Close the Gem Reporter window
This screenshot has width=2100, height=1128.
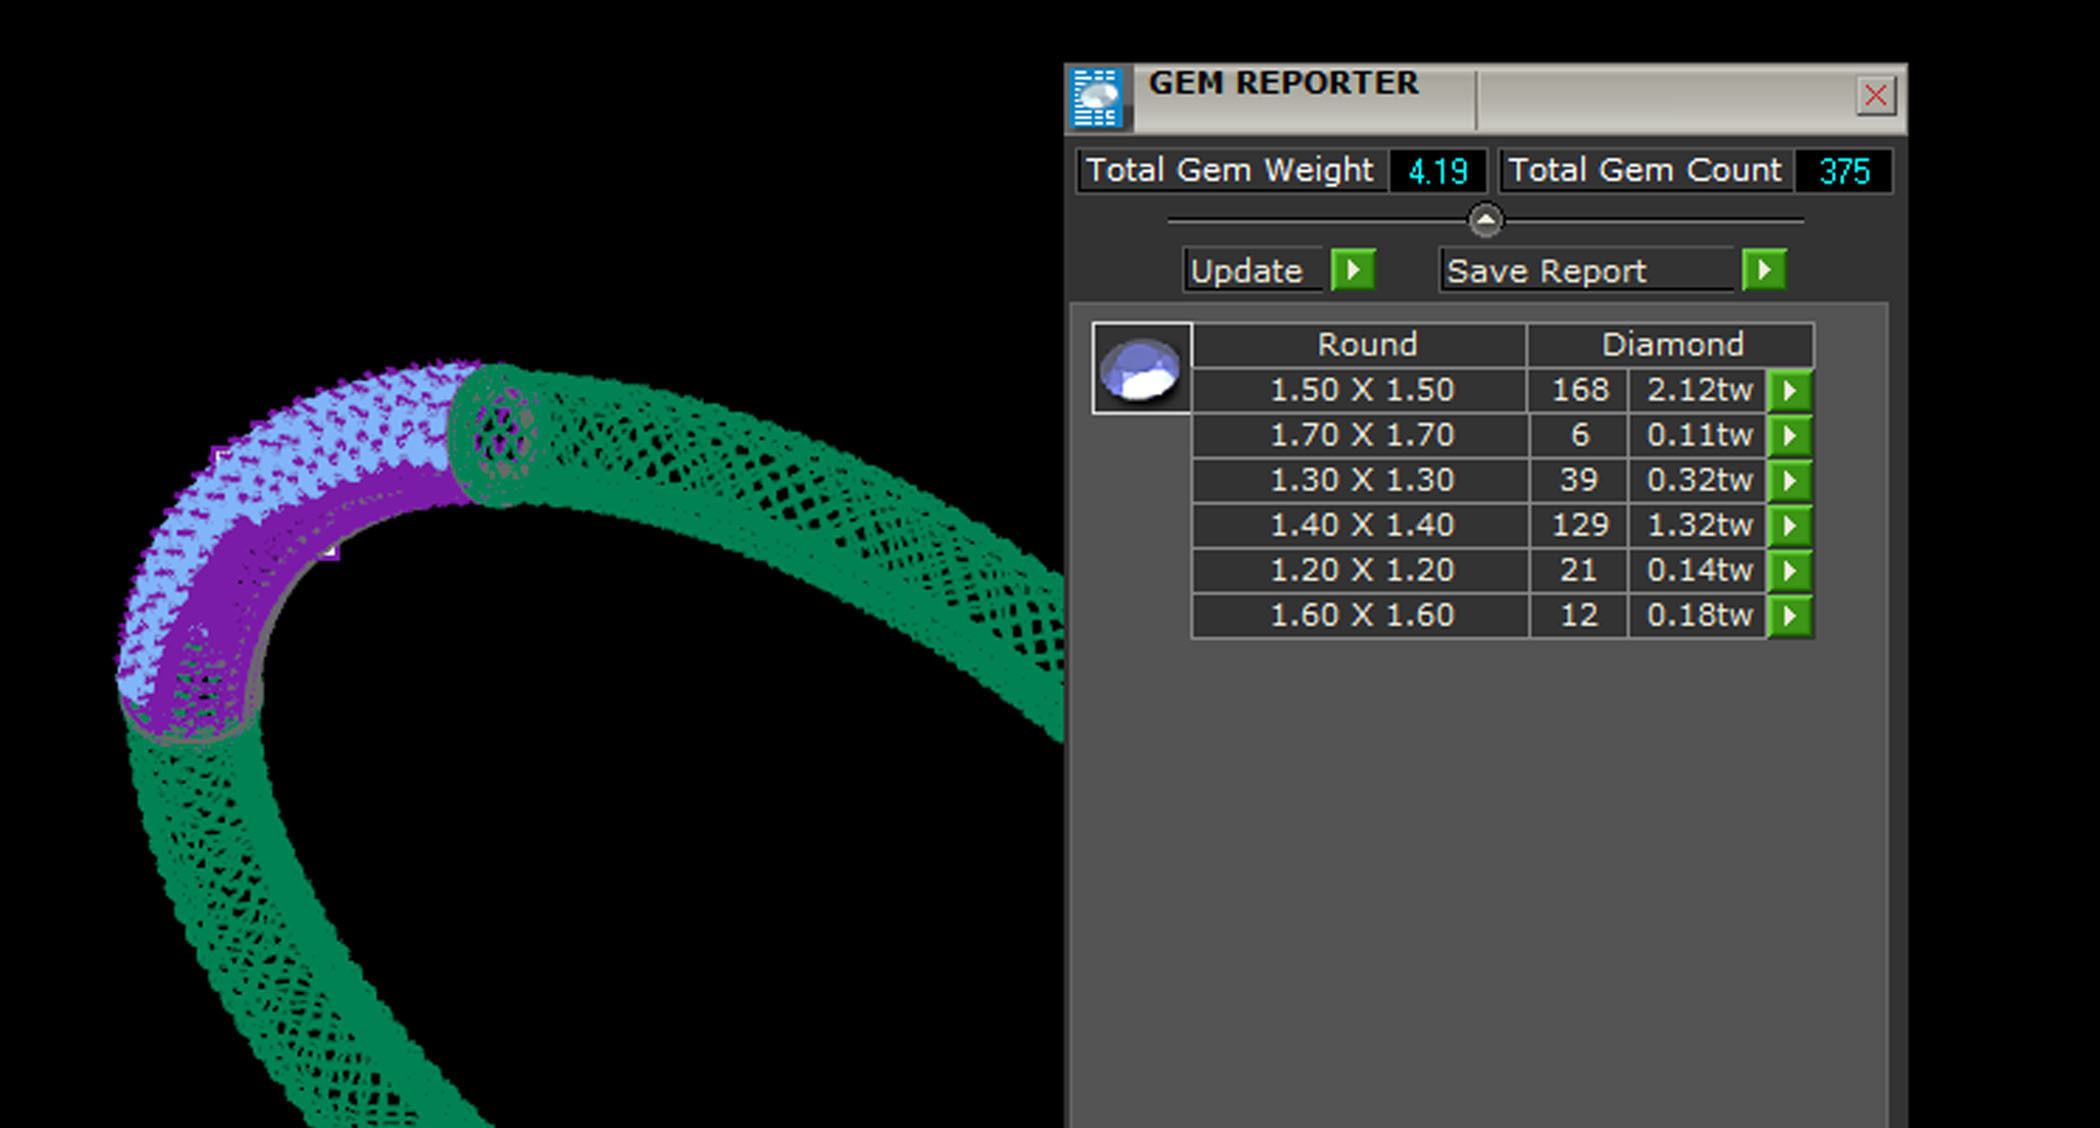tap(1875, 96)
